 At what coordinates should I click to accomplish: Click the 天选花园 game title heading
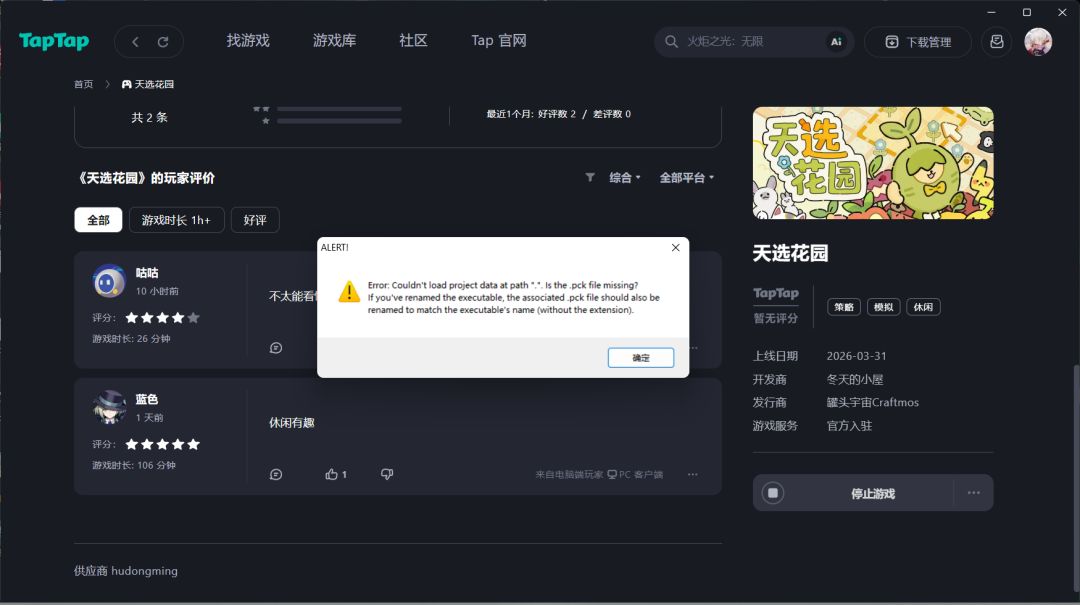(791, 254)
